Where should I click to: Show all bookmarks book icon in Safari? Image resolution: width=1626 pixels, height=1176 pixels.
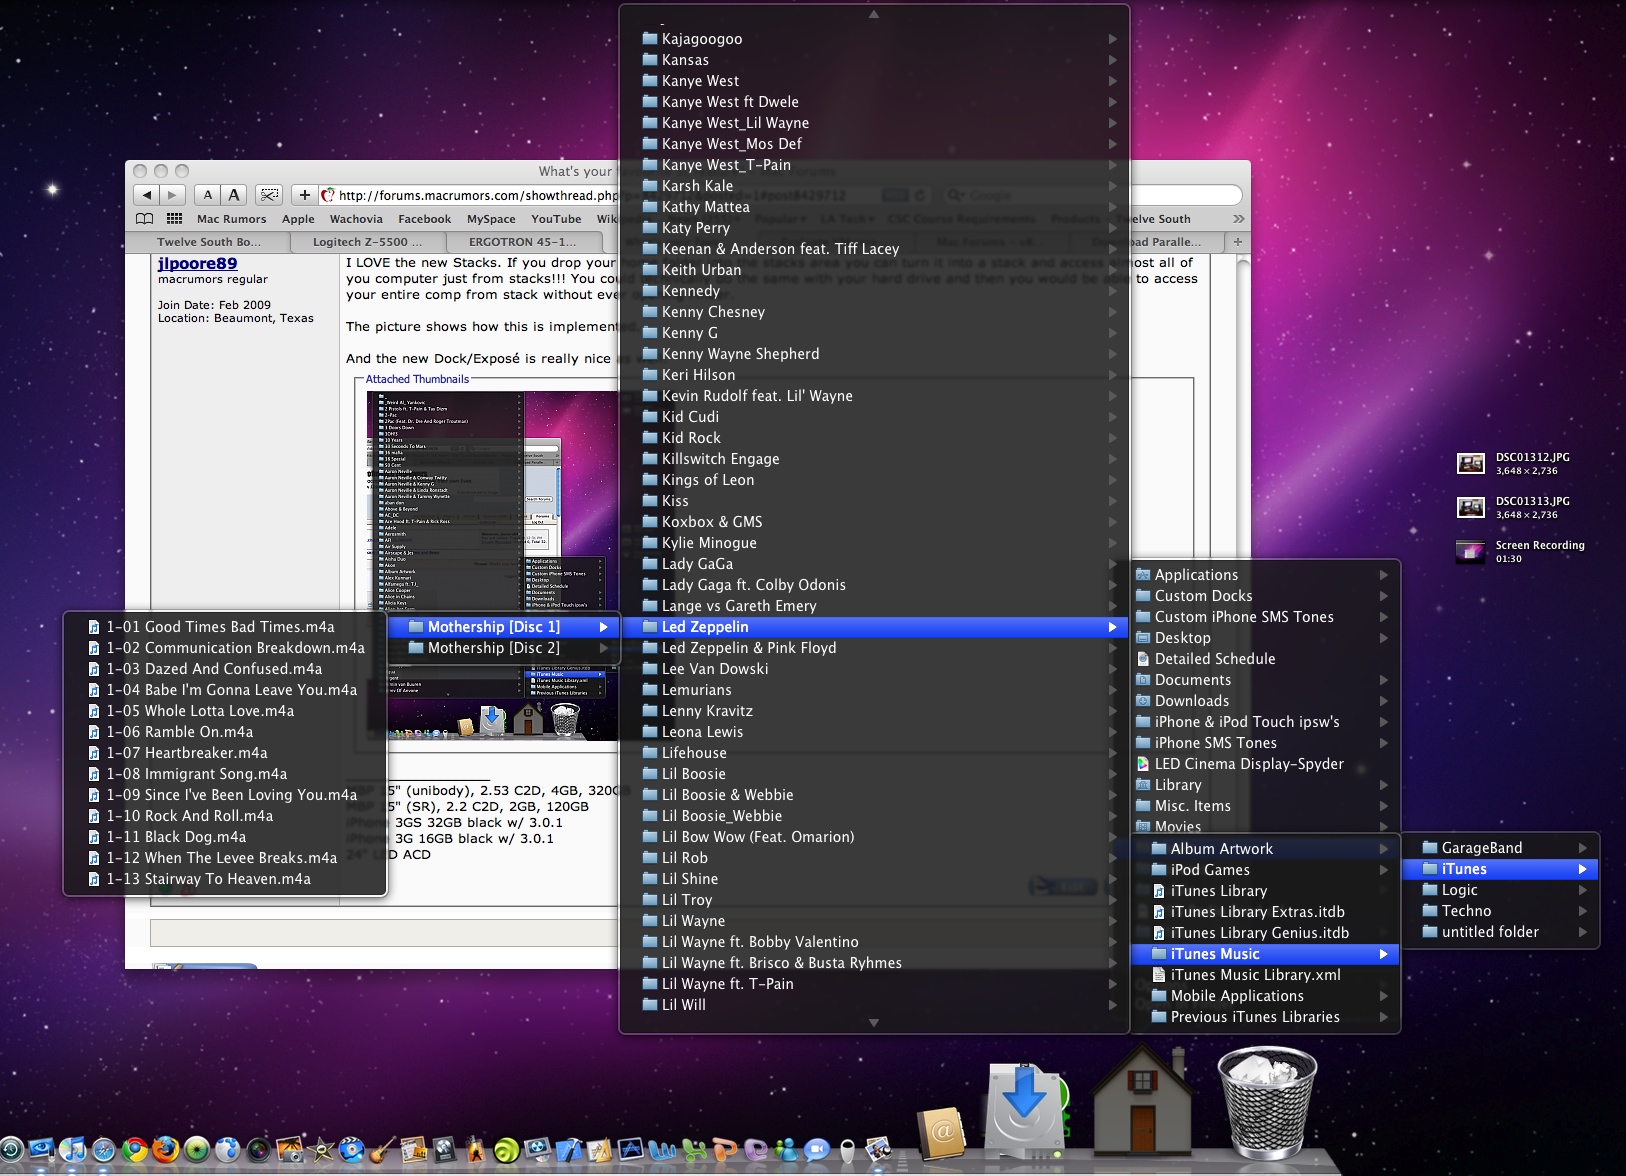pos(145,219)
